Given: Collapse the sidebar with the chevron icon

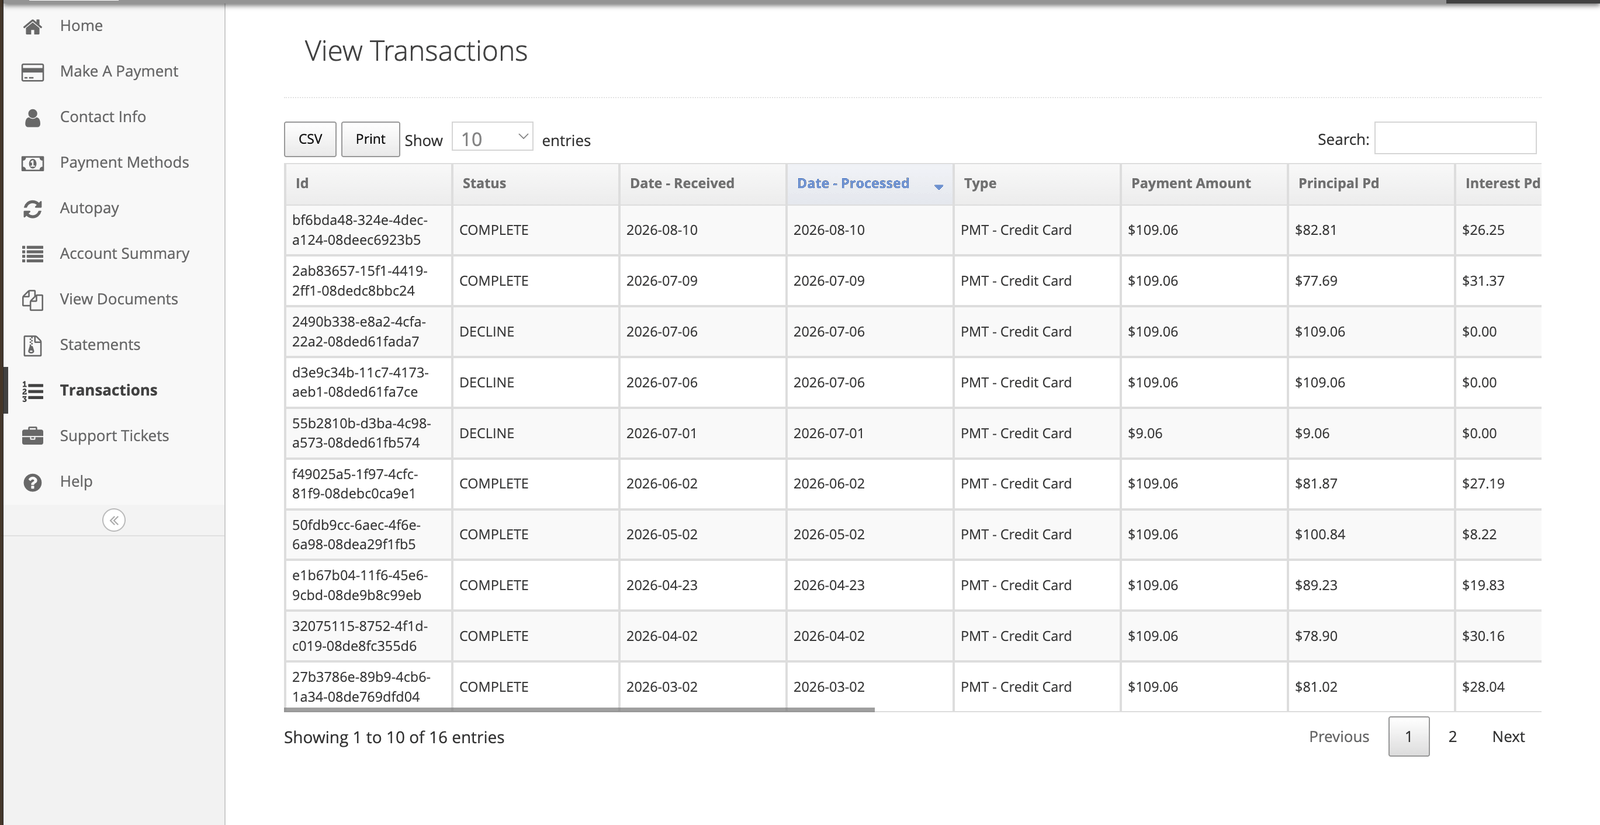Looking at the screenshot, I should [114, 520].
